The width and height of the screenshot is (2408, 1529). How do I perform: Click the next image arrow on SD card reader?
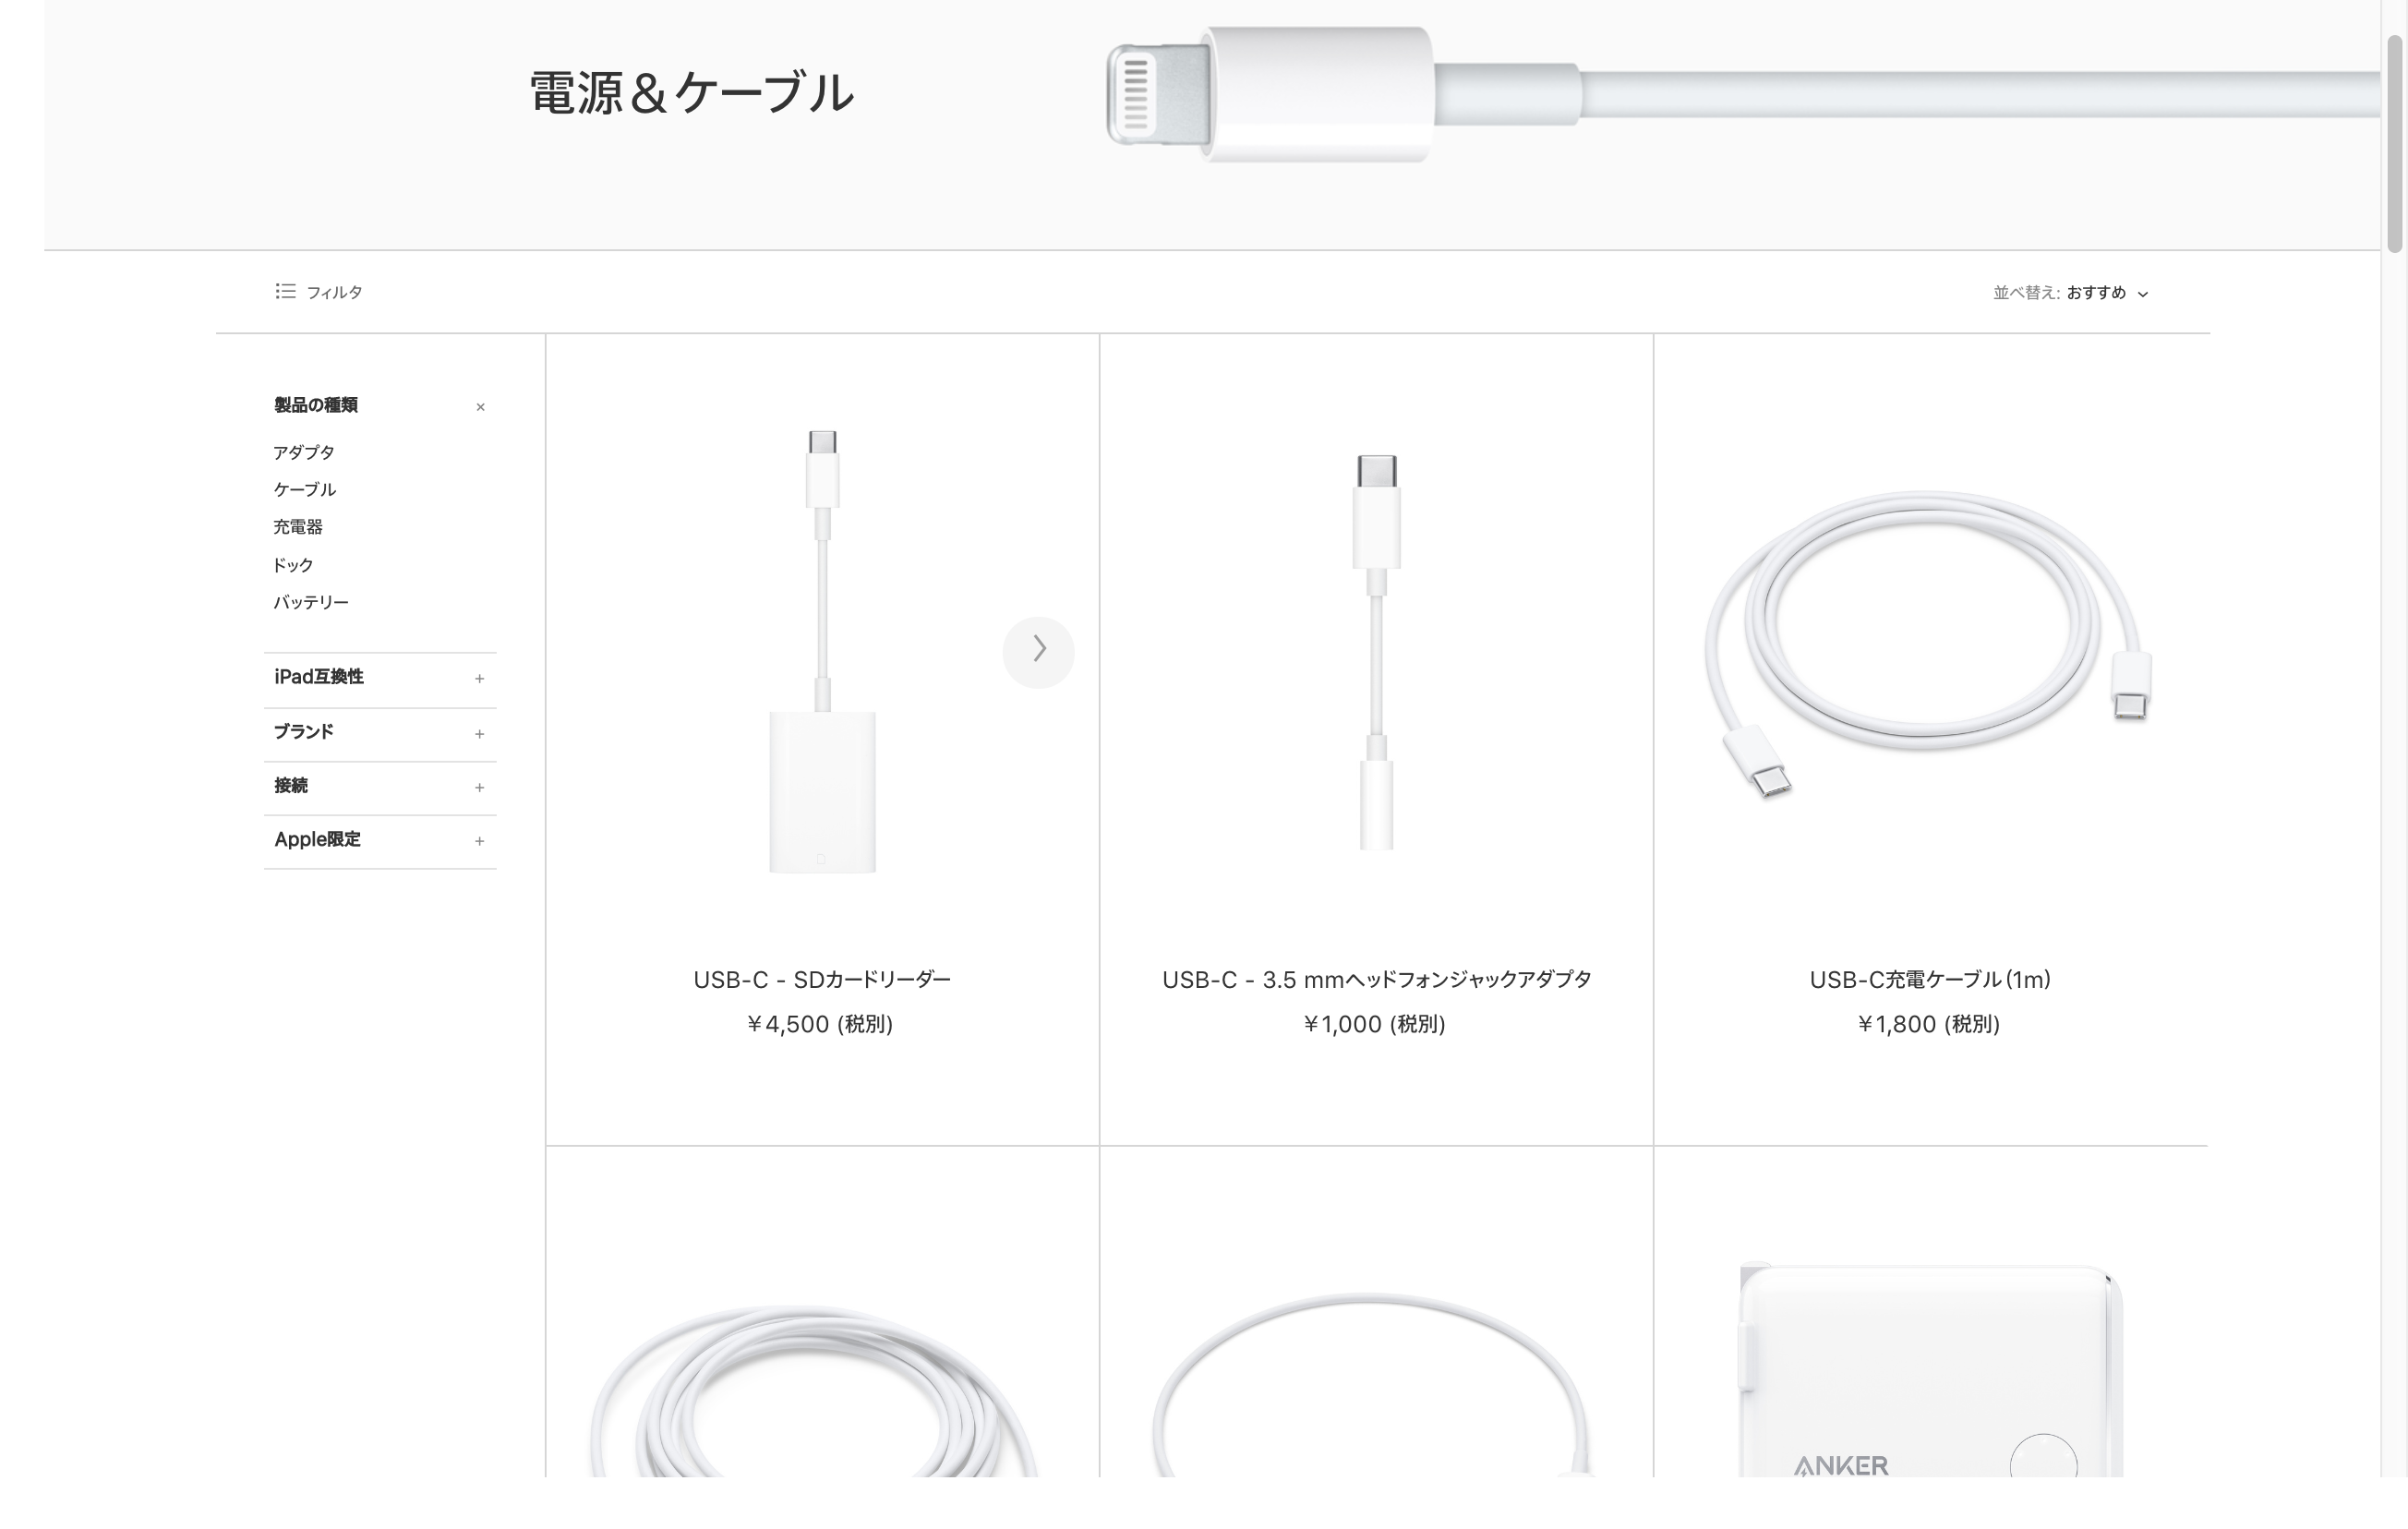(1038, 651)
